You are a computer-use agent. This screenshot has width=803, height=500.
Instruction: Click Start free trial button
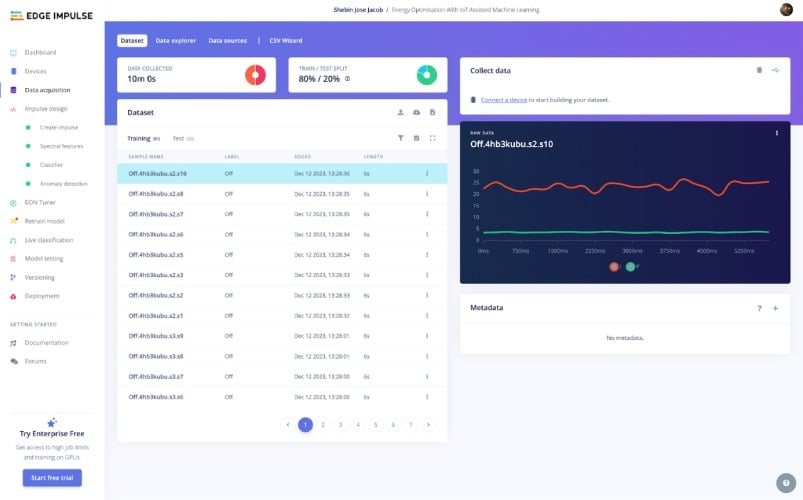pos(52,478)
